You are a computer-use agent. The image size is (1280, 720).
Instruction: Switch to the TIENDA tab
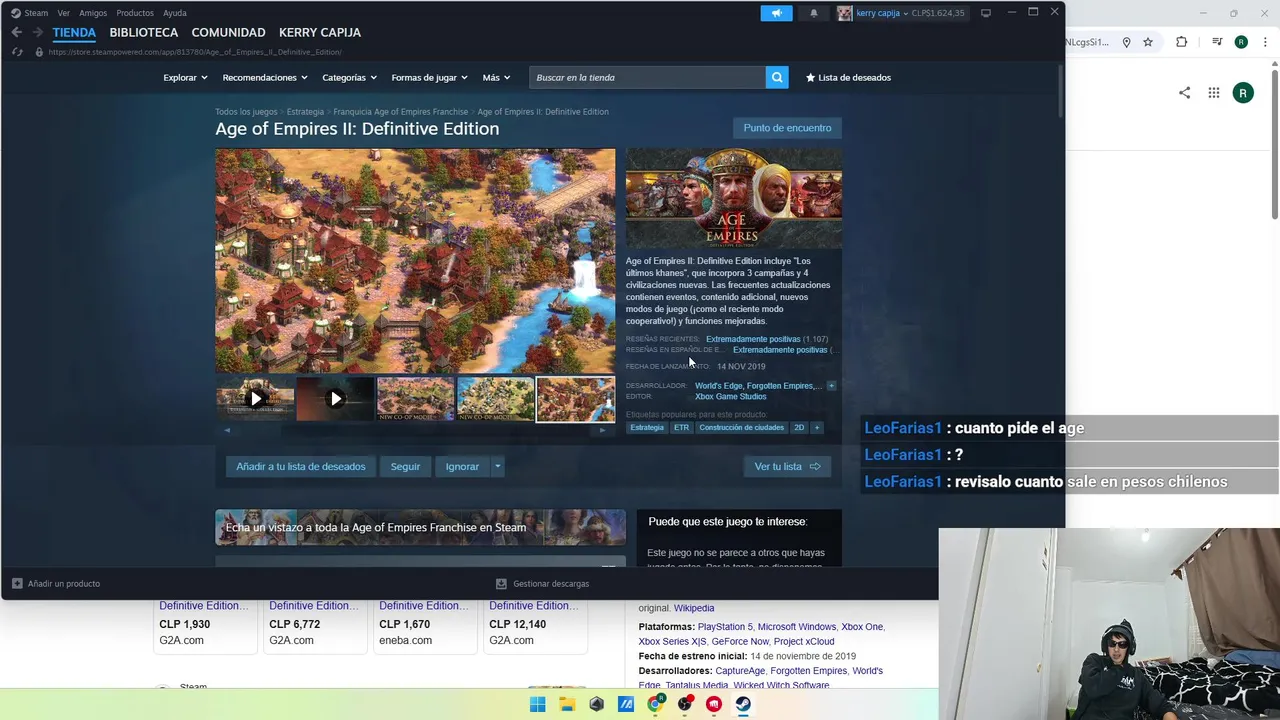pos(74,32)
